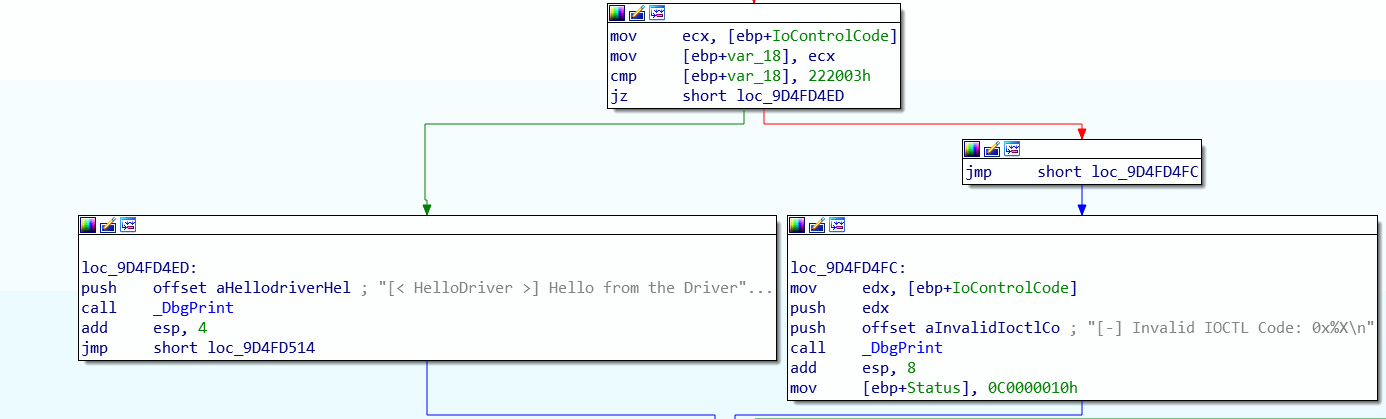This screenshot has width=1386, height=419.
Task: Click the 'push edx' instruction
Action: (x=839, y=308)
